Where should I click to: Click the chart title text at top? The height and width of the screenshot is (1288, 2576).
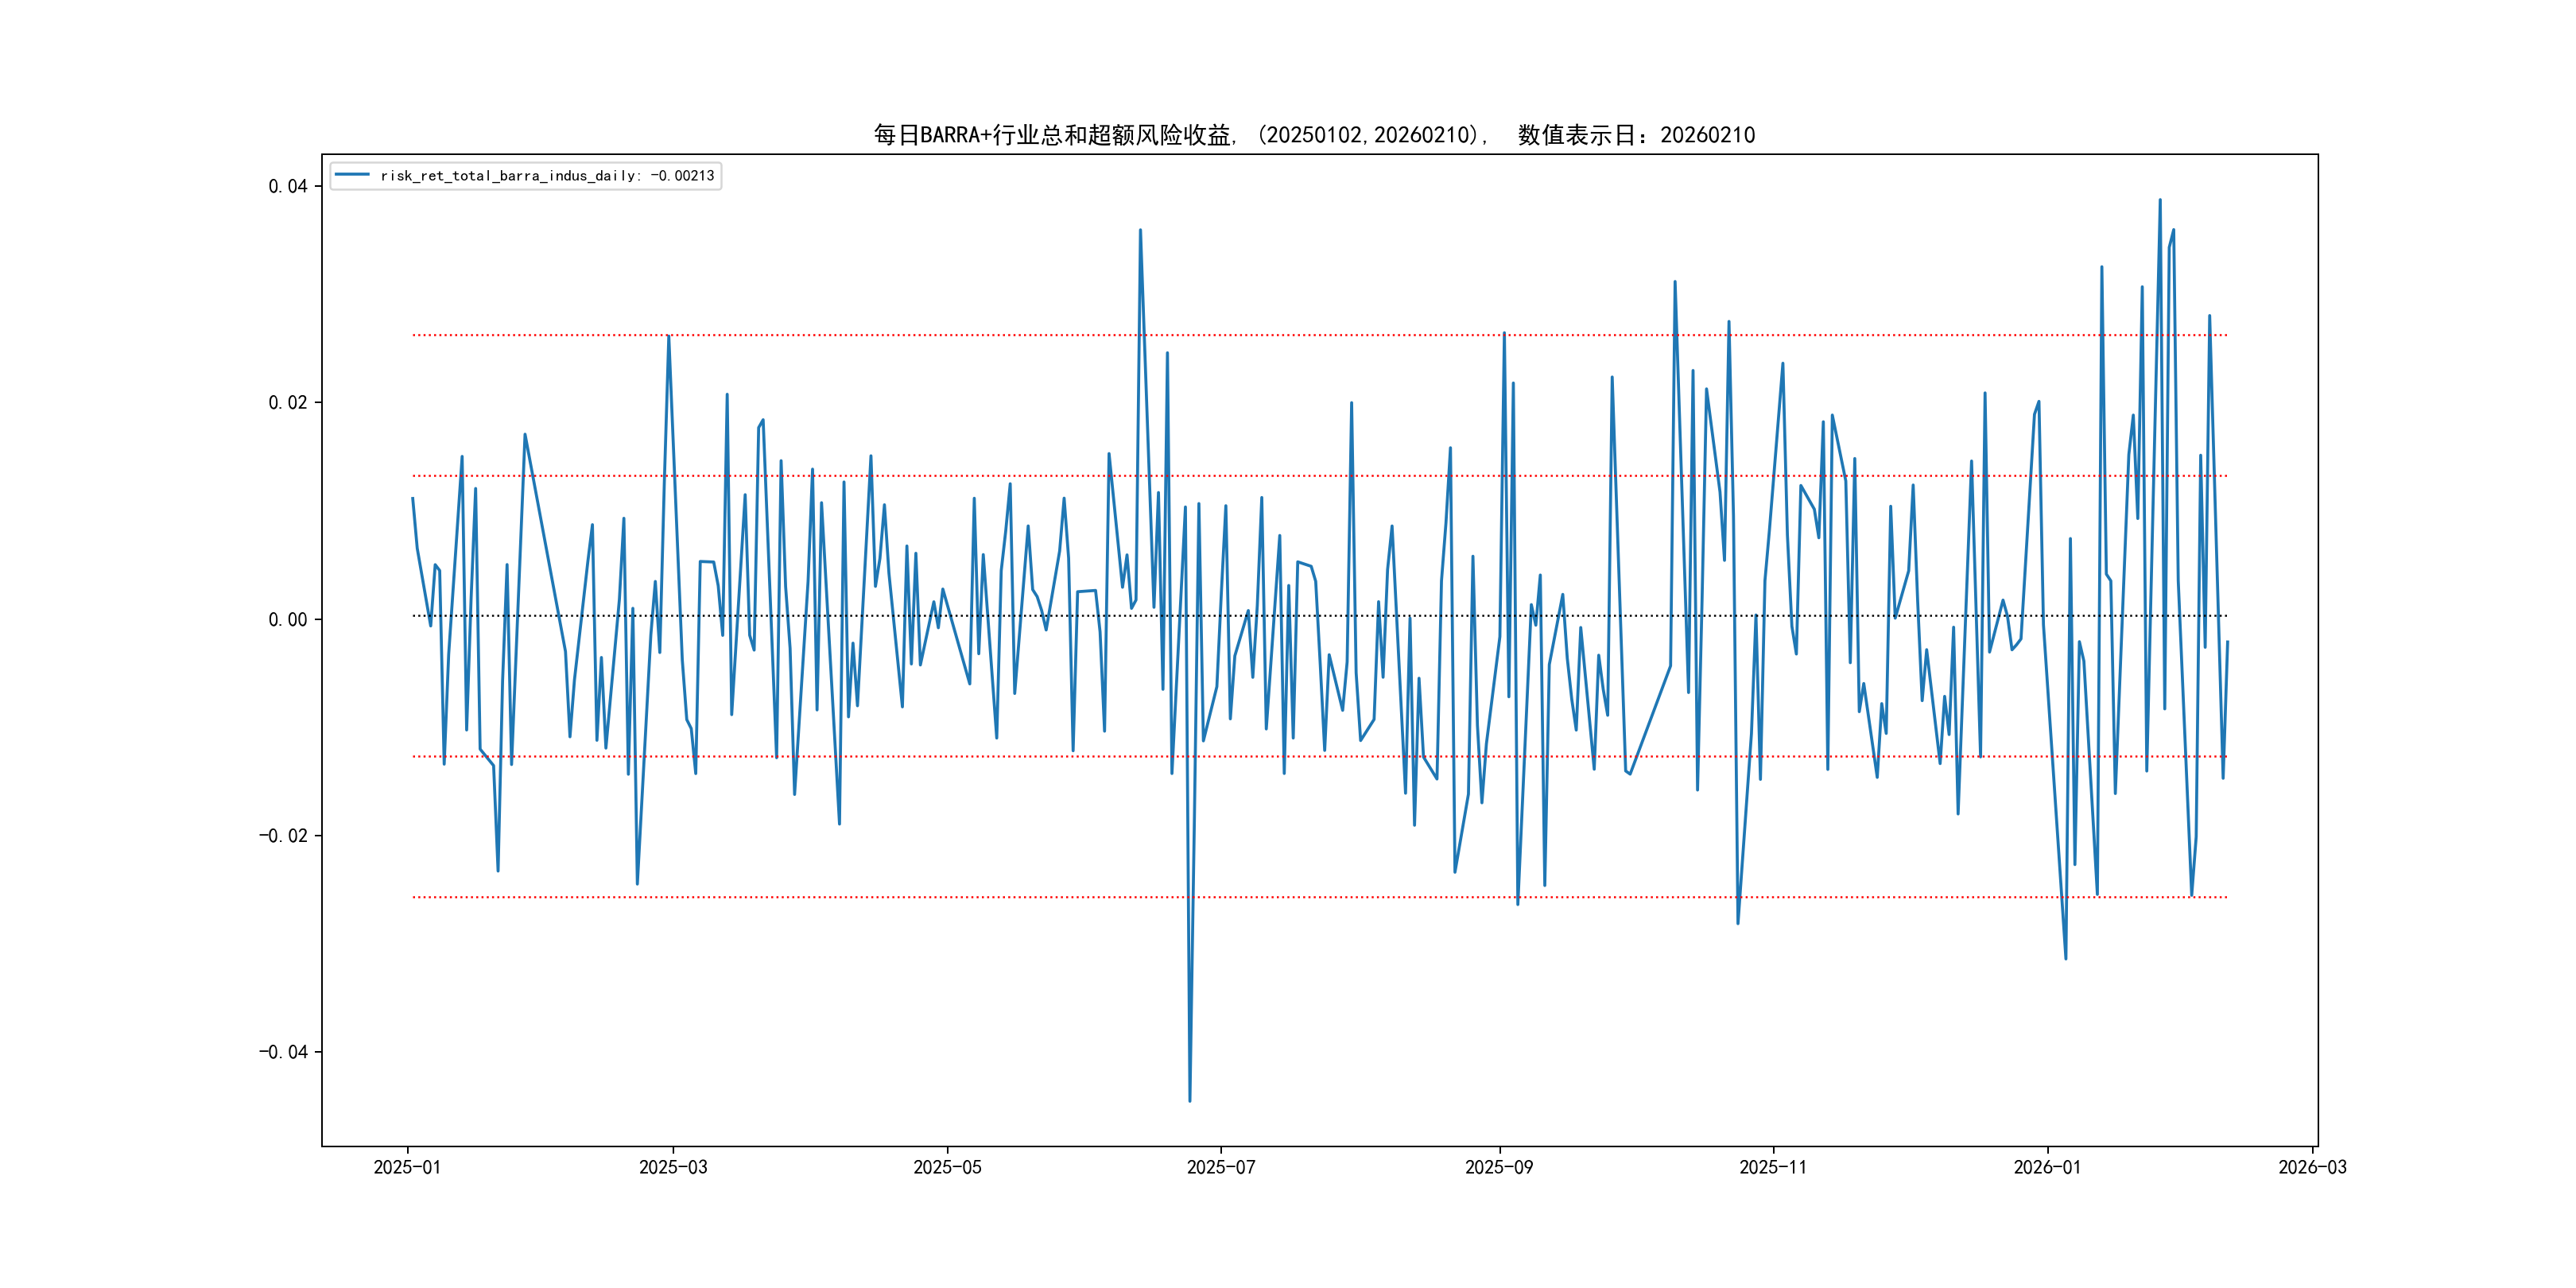(1313, 135)
